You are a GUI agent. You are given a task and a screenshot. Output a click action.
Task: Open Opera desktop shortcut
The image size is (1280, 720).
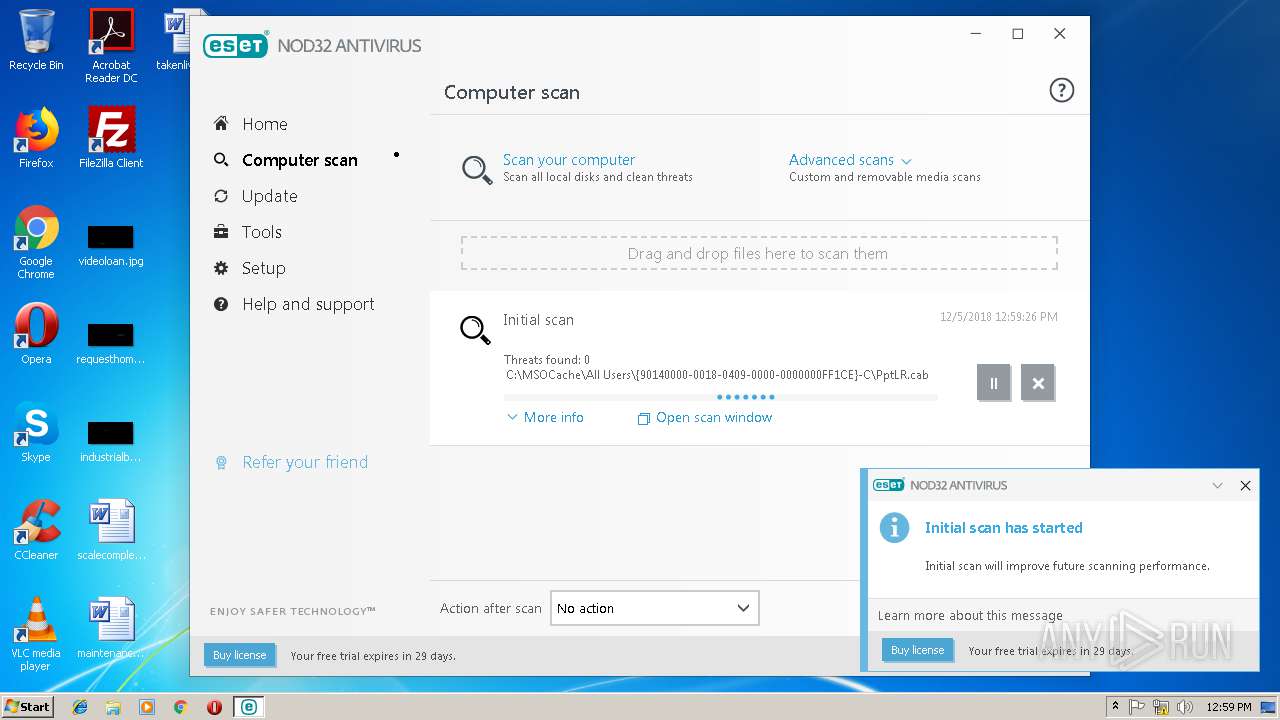(36, 334)
